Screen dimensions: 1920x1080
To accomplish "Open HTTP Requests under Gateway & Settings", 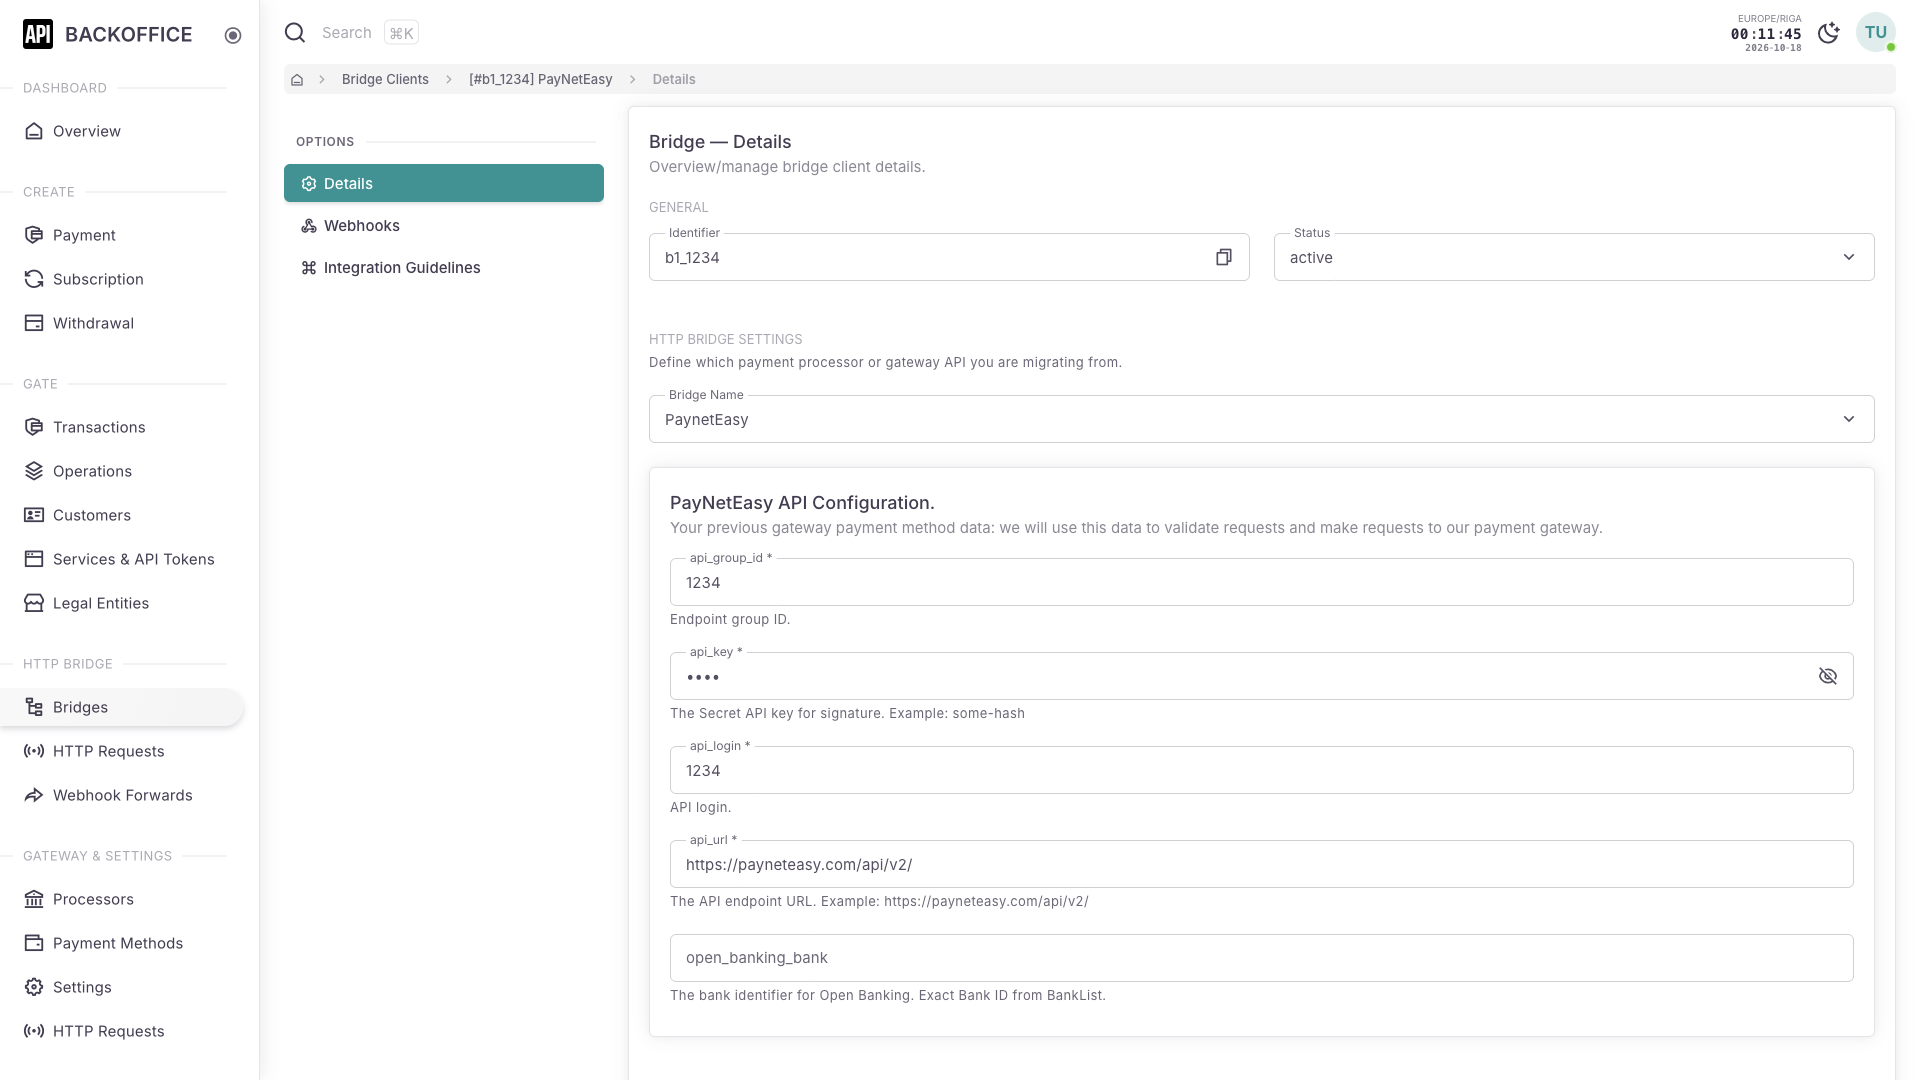I will [x=122, y=1031].
